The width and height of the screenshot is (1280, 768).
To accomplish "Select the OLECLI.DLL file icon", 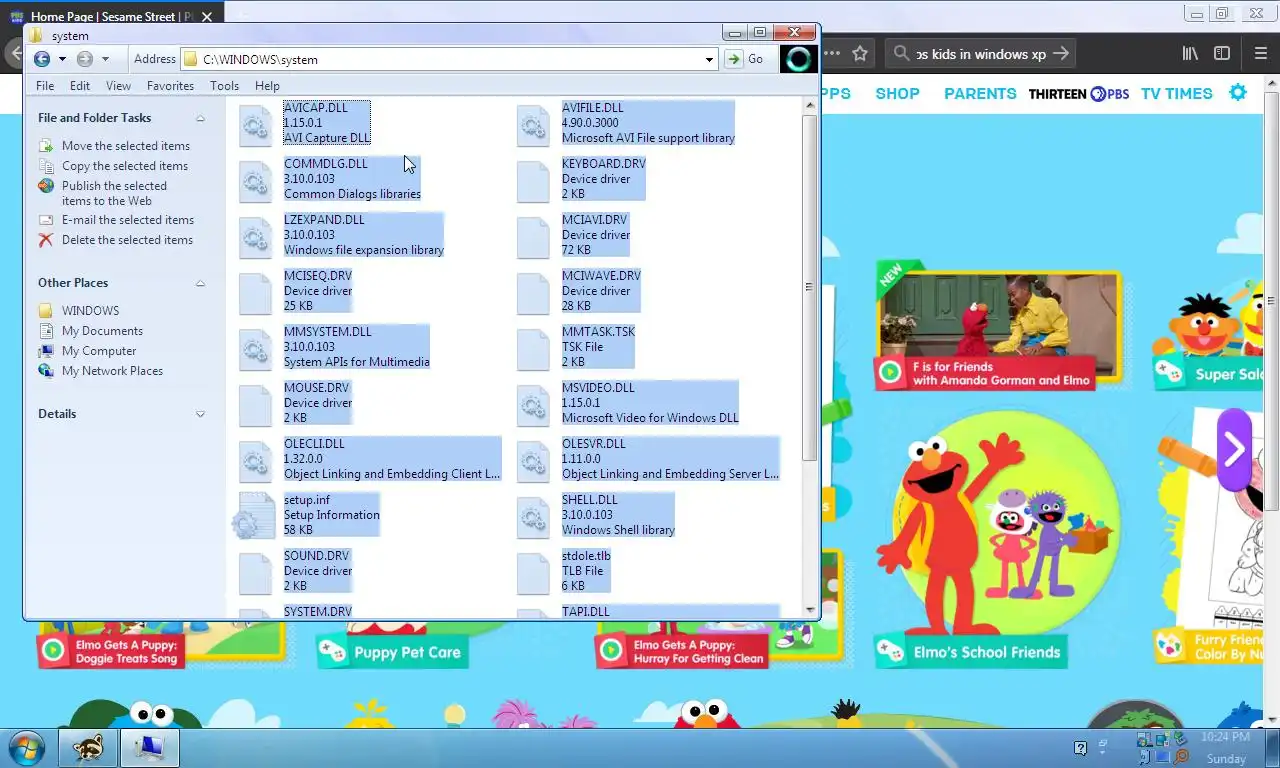I will 255,461.
